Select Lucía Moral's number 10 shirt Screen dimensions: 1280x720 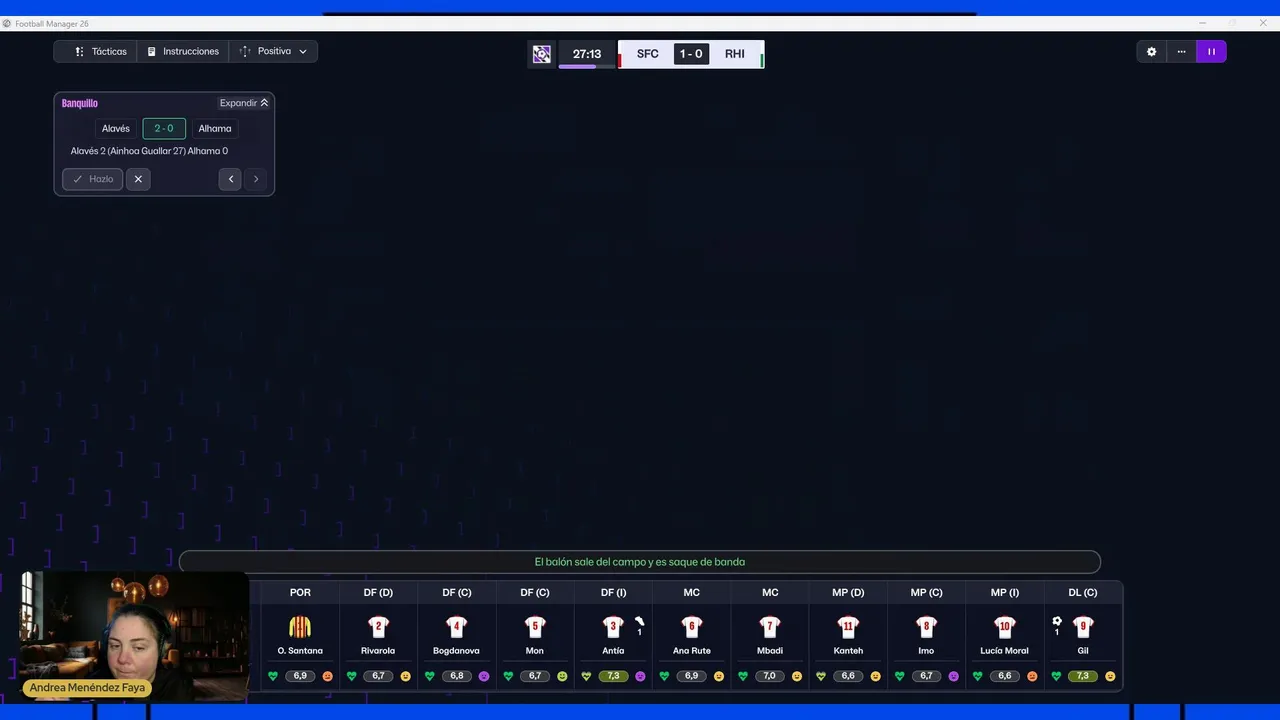pos(1004,627)
